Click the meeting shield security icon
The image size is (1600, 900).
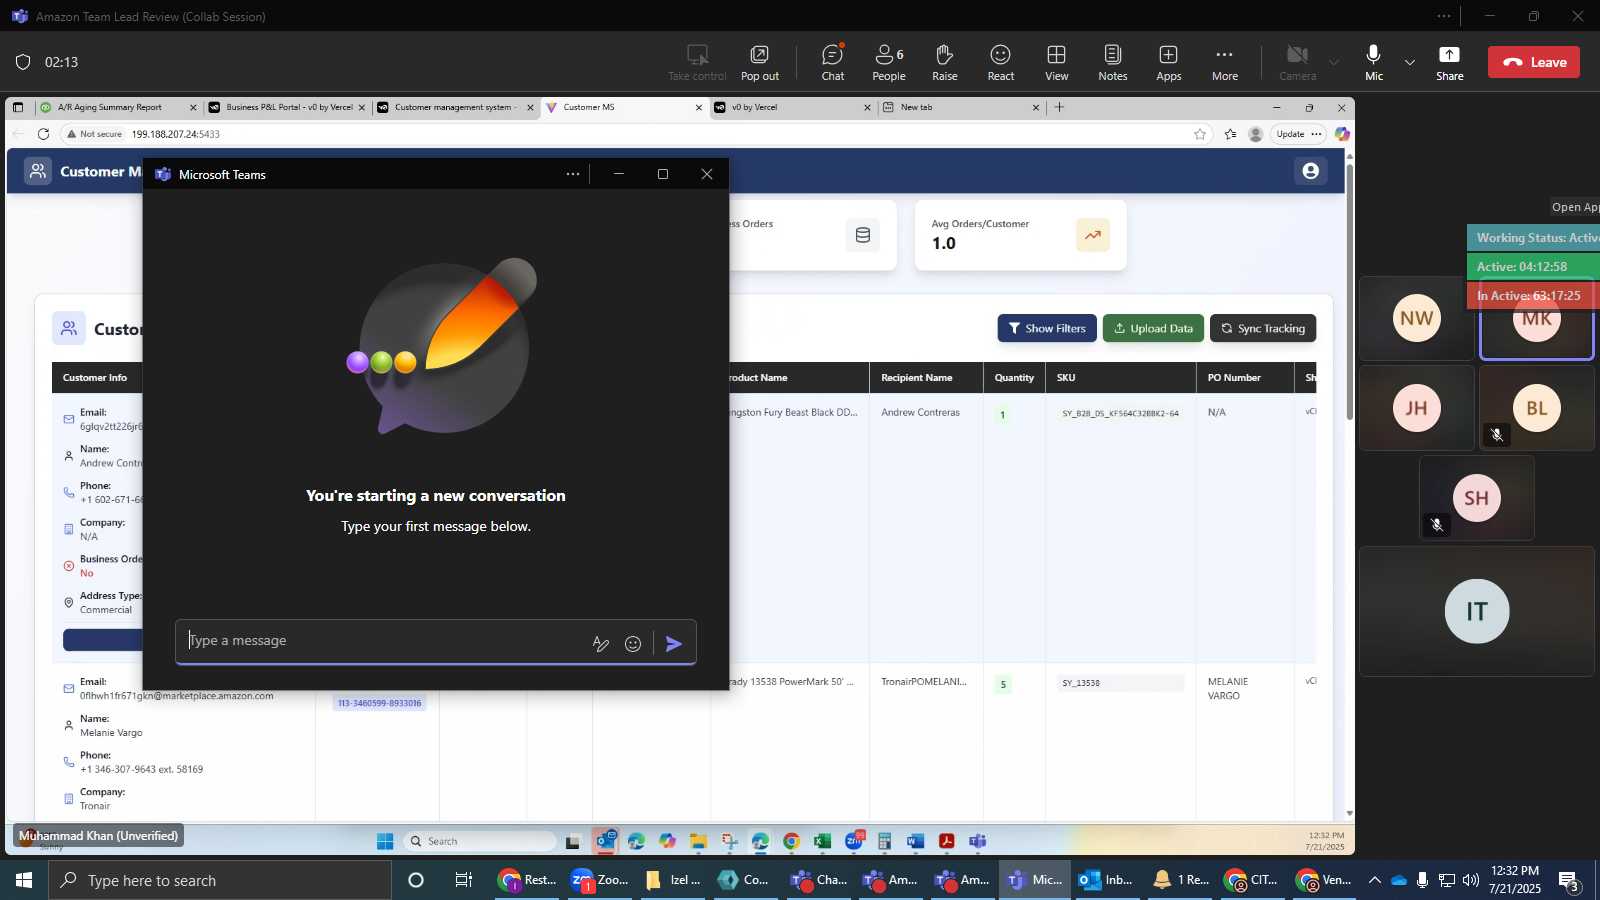click(x=23, y=62)
